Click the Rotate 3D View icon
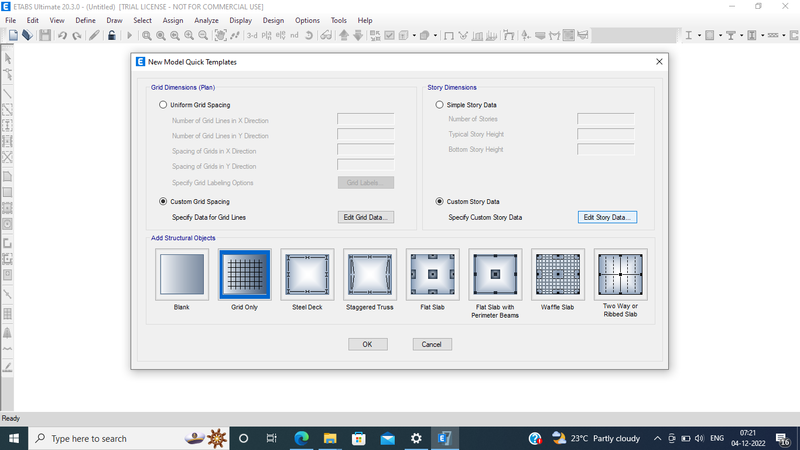This screenshot has height=450, width=800. [x=309, y=35]
